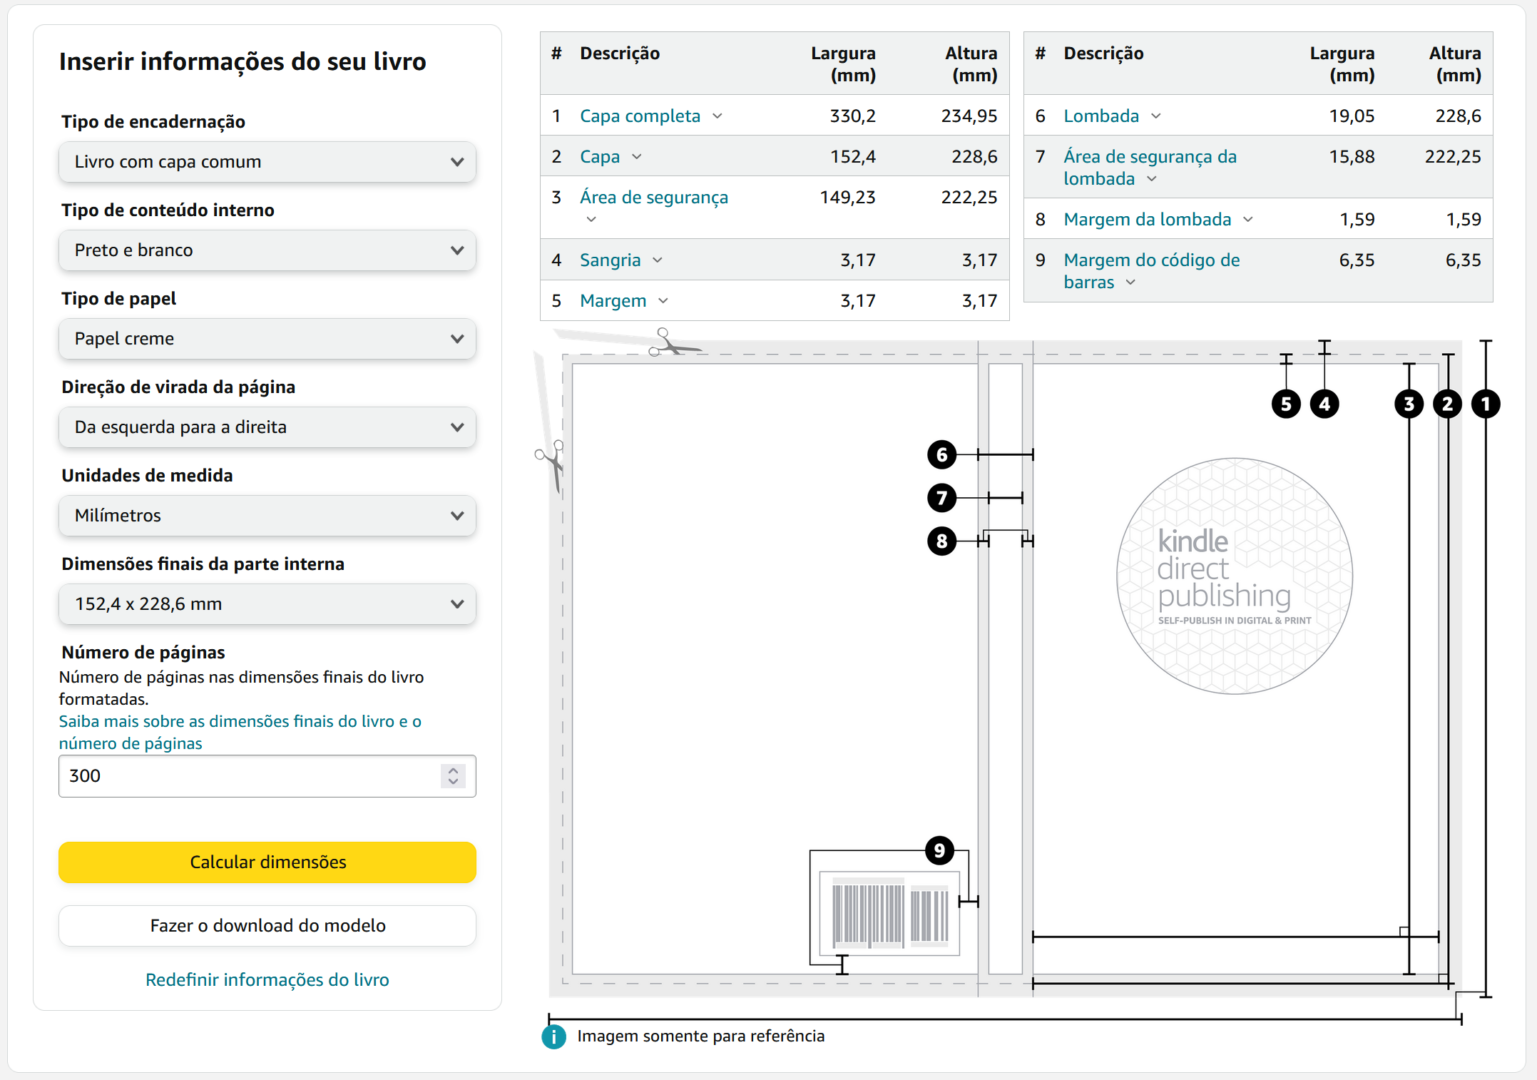Click the Área de segurança width 149,23
1537x1080 pixels.
[x=848, y=197]
